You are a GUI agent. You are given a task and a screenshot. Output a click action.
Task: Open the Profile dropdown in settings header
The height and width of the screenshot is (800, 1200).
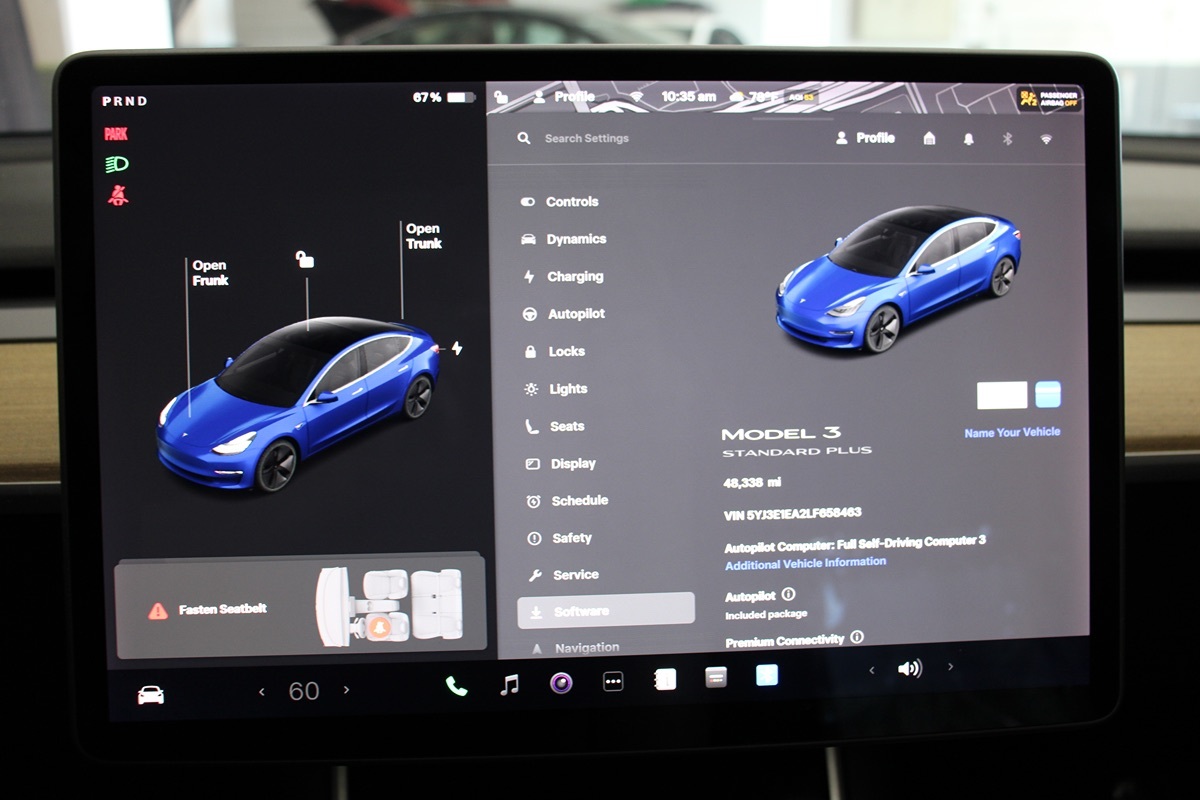click(x=866, y=138)
